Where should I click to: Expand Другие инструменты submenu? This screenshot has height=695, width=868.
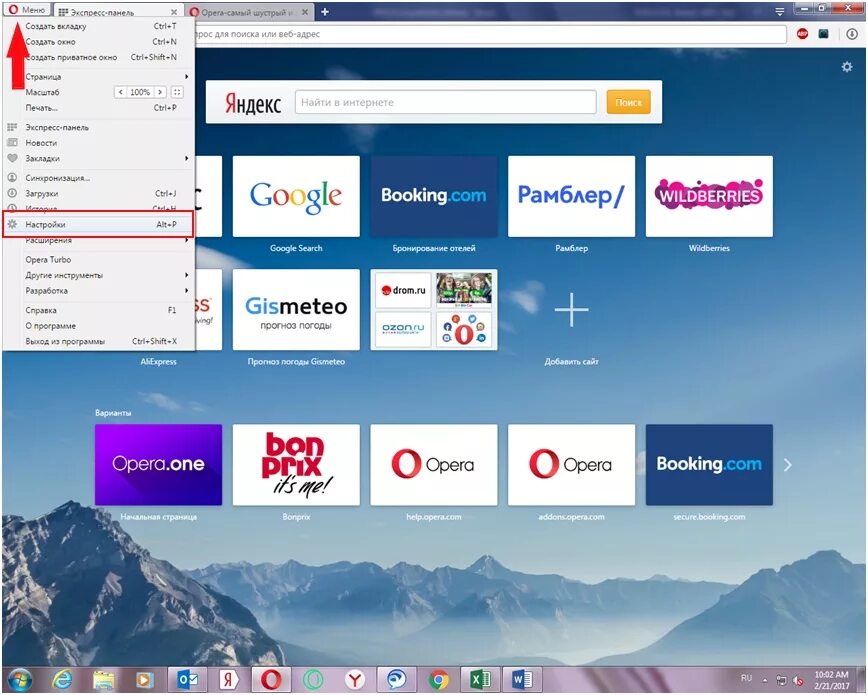coord(100,275)
